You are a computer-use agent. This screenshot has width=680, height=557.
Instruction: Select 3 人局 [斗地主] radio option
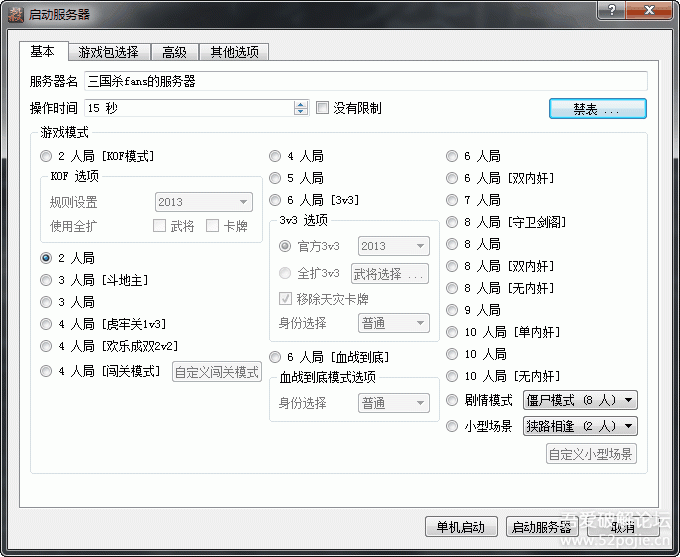click(x=47, y=280)
